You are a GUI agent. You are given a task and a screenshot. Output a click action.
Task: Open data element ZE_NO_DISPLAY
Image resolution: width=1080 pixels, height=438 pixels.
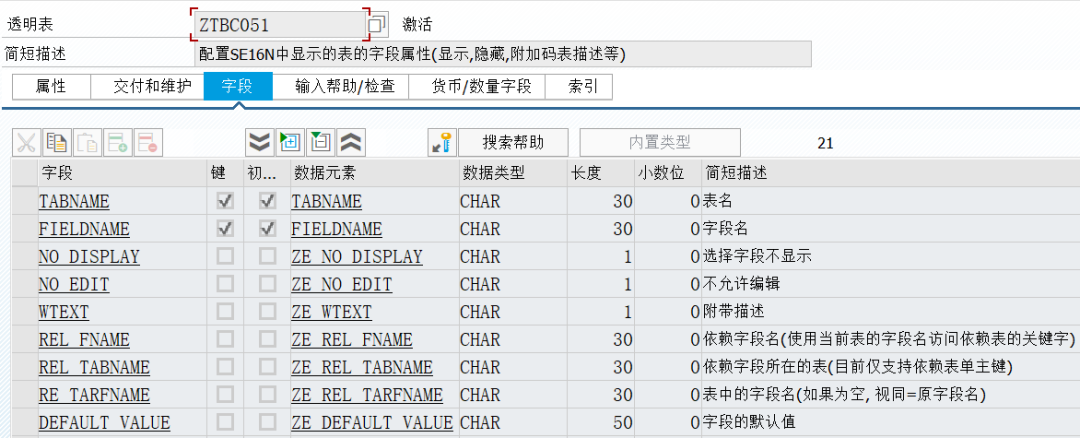point(357,257)
